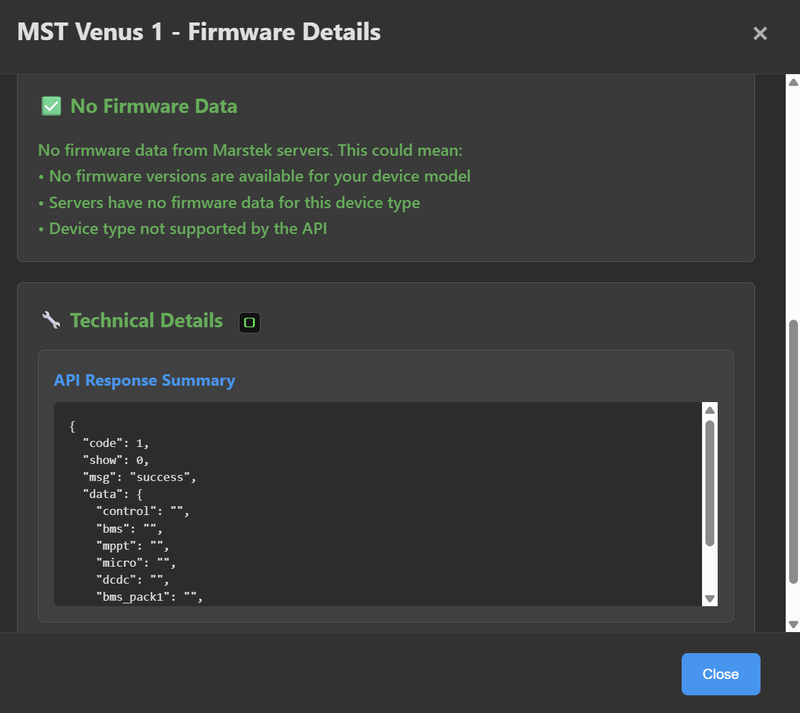
Task: Click the API Response Summary heading
Action: click(144, 380)
